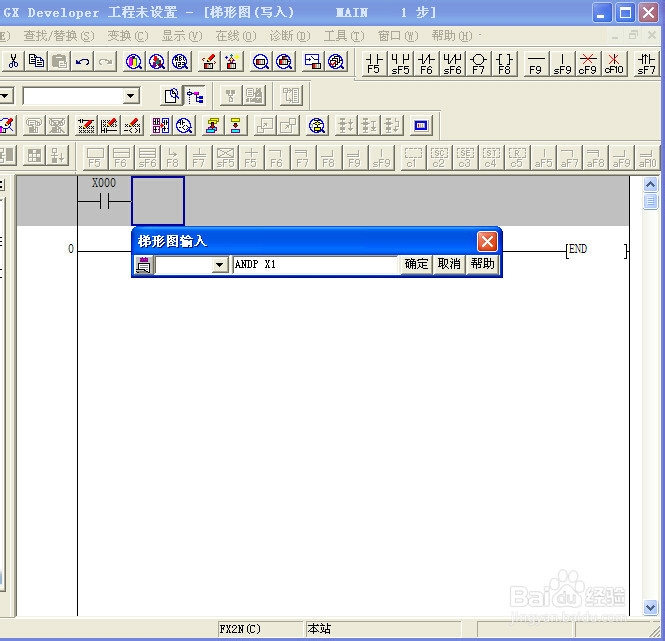Viewport: 665px width, 641px height.
Task: Click the vertical scrollbar up arrow
Action: click(x=650, y=185)
